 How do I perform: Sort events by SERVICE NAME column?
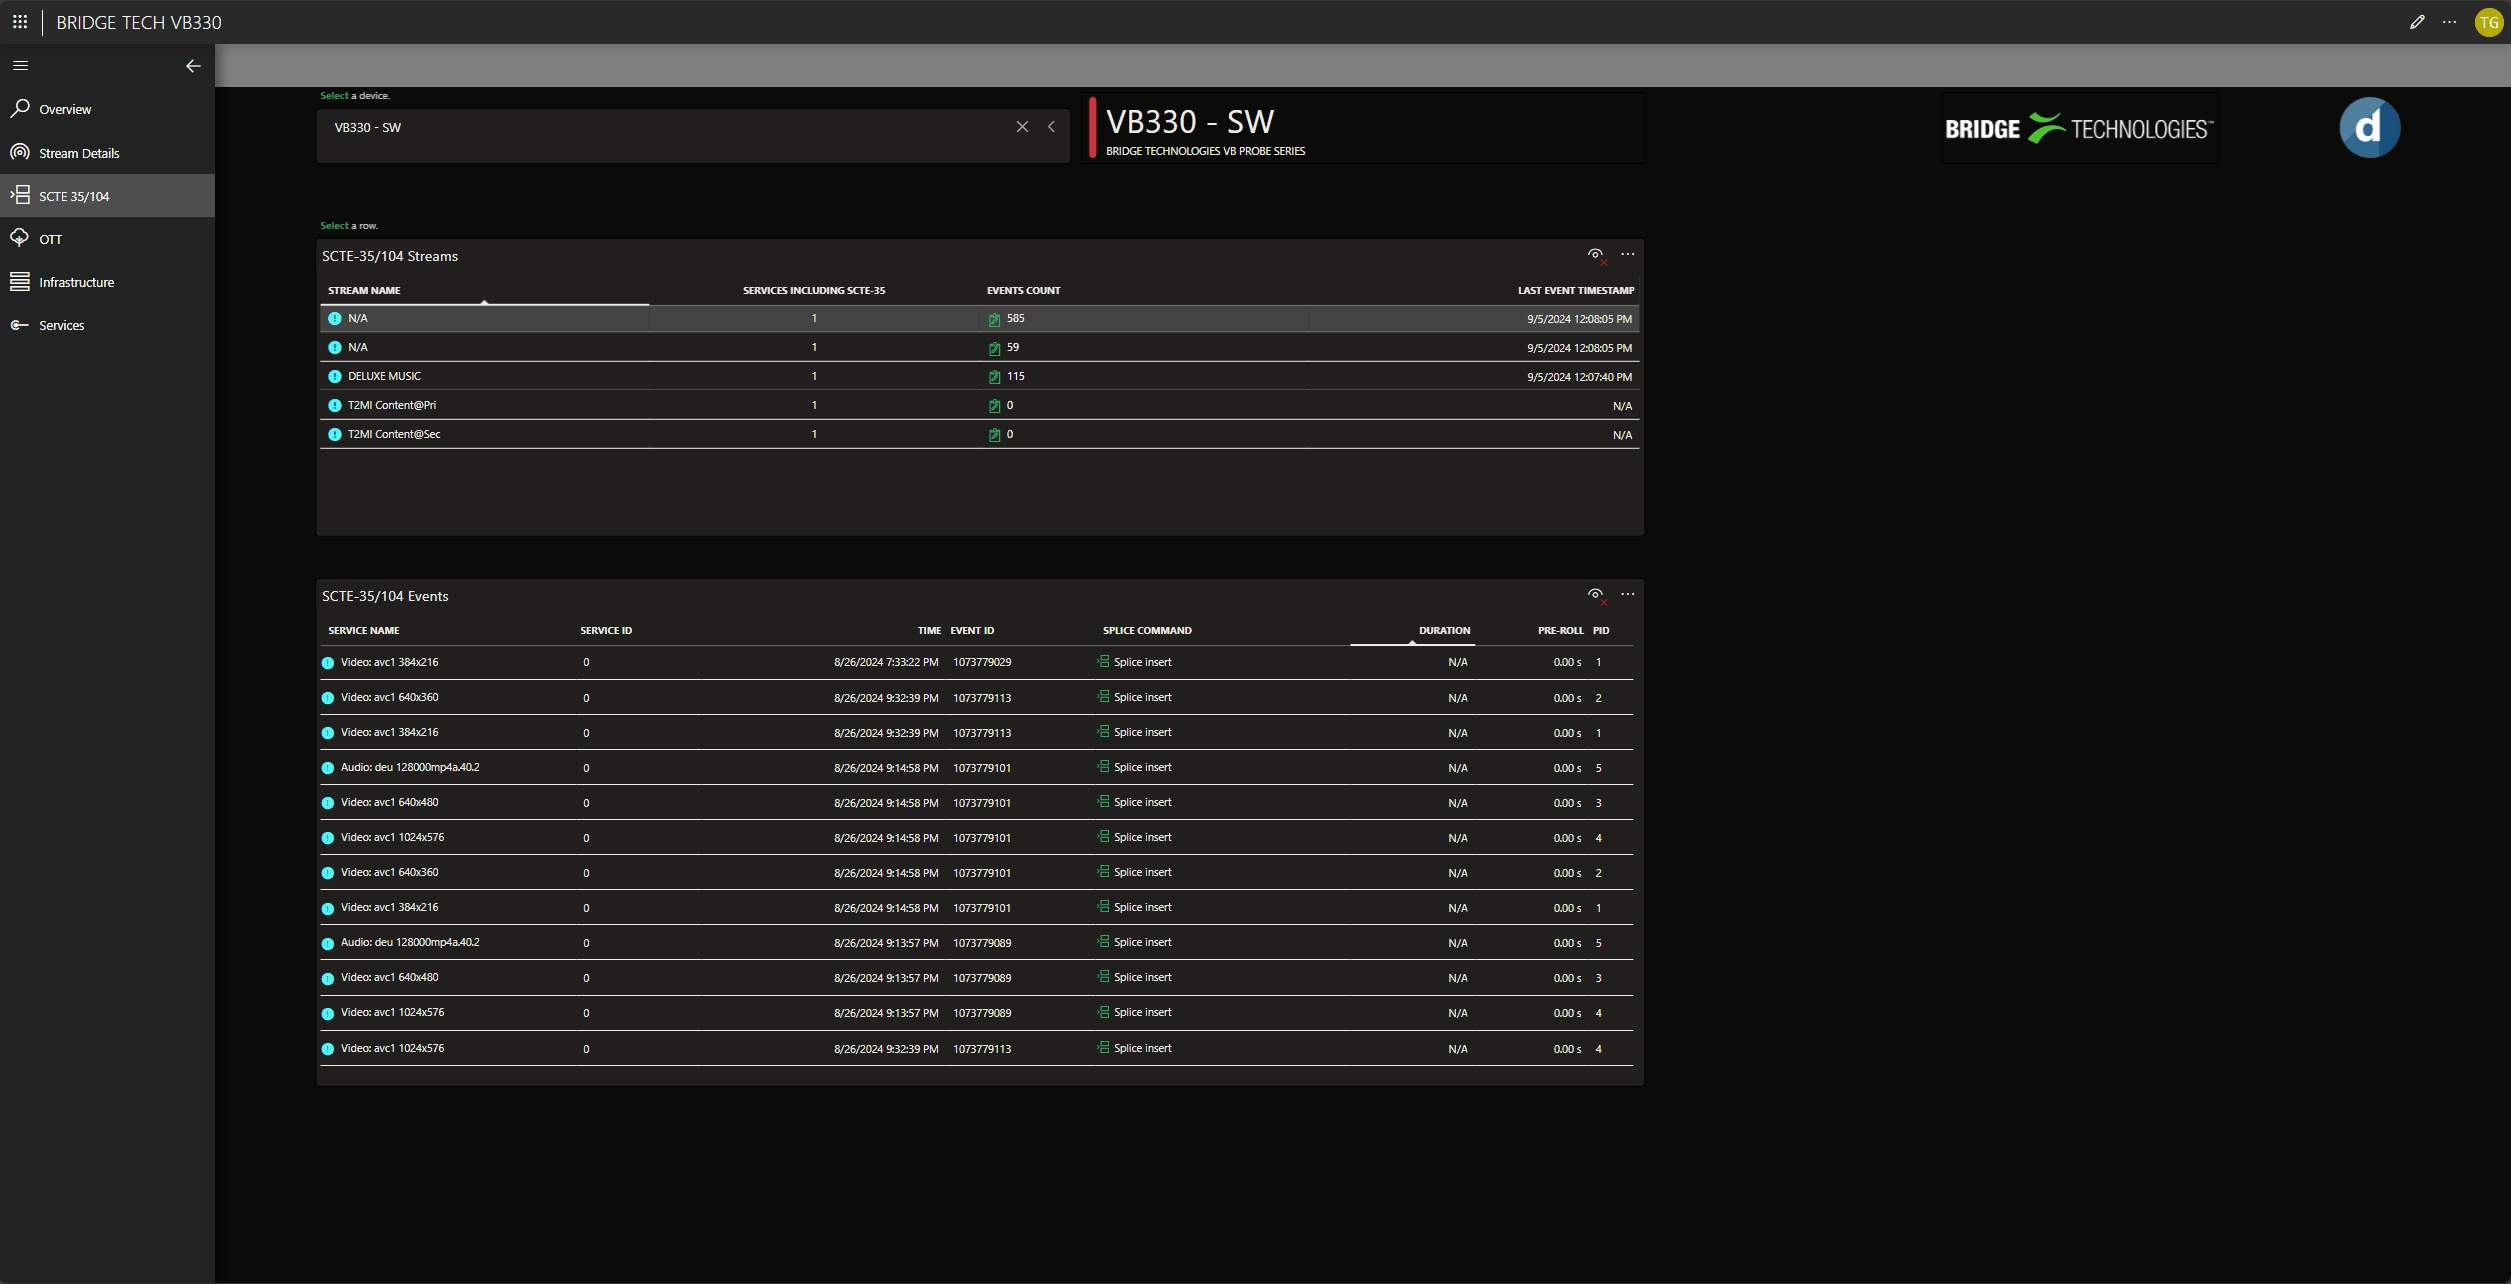(x=363, y=630)
